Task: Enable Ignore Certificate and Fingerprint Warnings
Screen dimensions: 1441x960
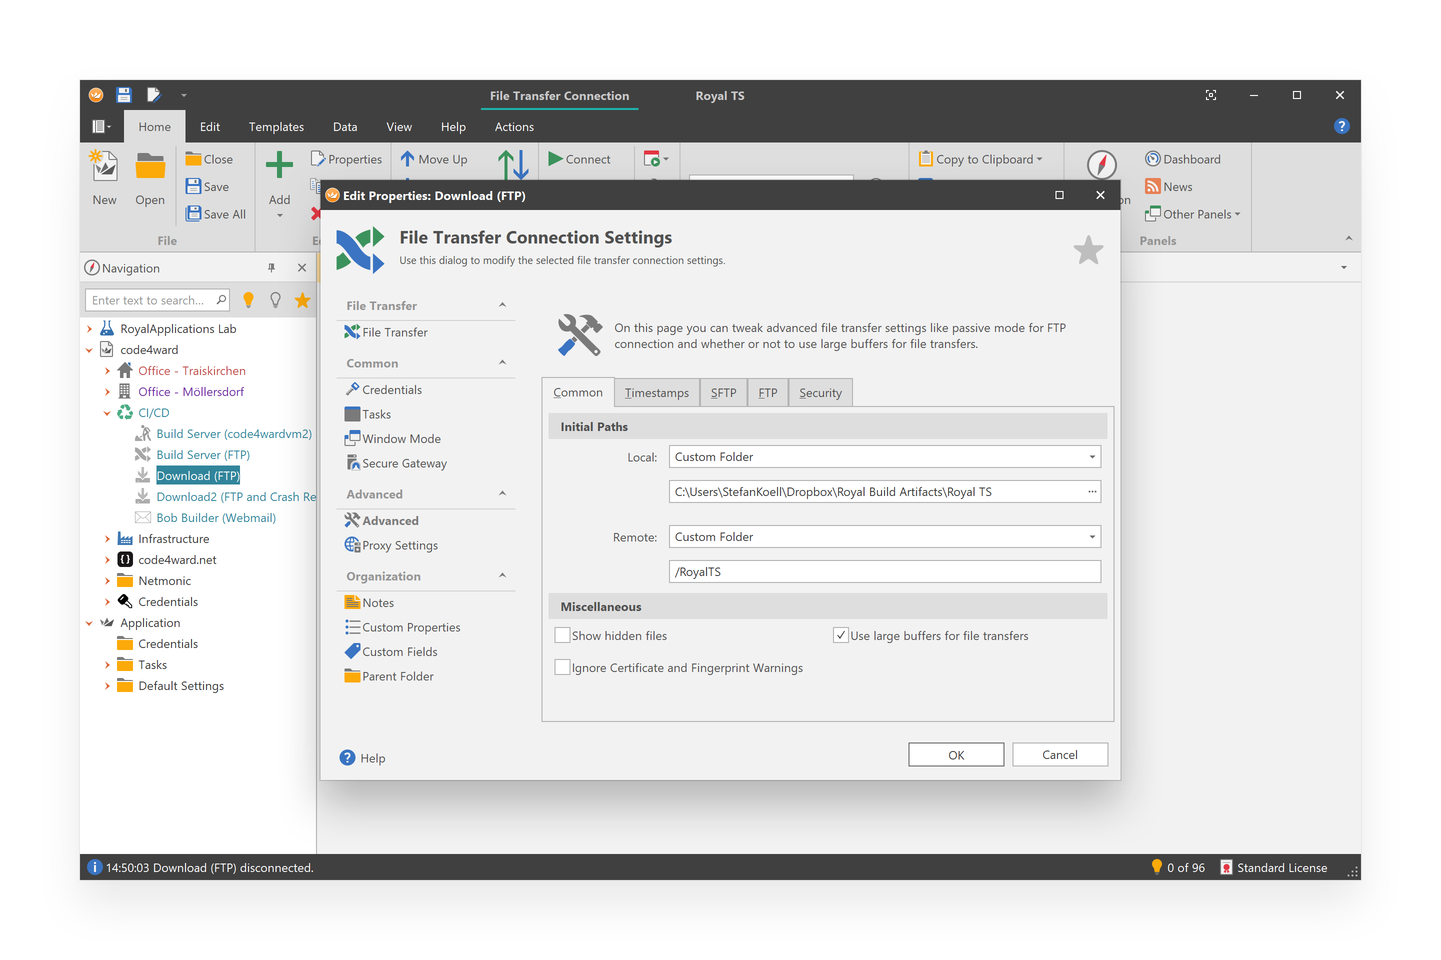Action: coord(563,667)
